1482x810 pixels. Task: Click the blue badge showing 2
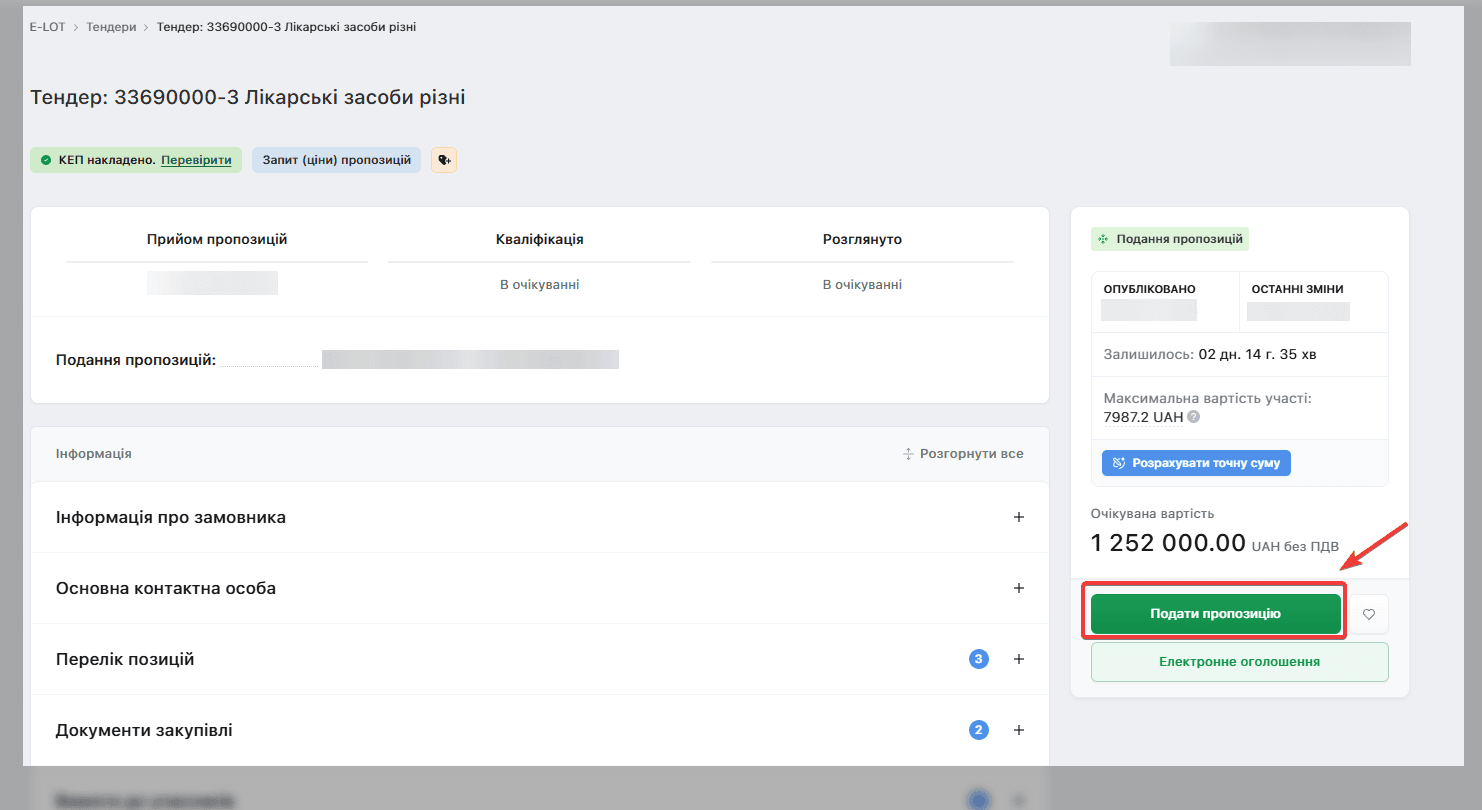tap(978, 730)
